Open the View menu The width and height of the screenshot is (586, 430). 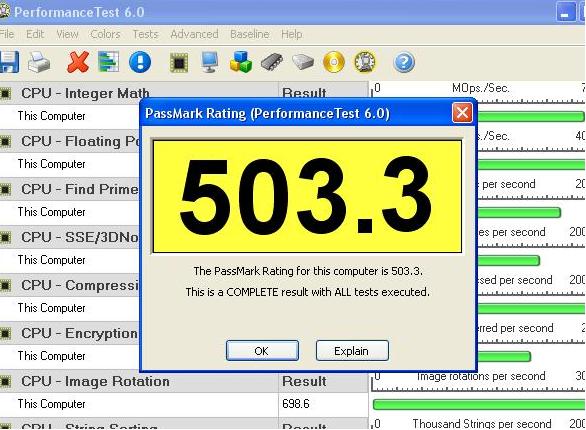click(67, 34)
